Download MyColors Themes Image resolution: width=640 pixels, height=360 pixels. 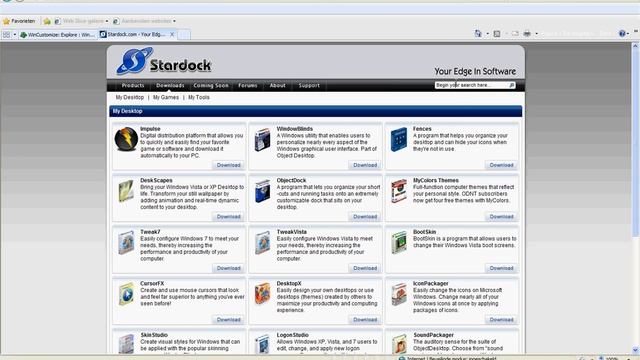click(501, 216)
